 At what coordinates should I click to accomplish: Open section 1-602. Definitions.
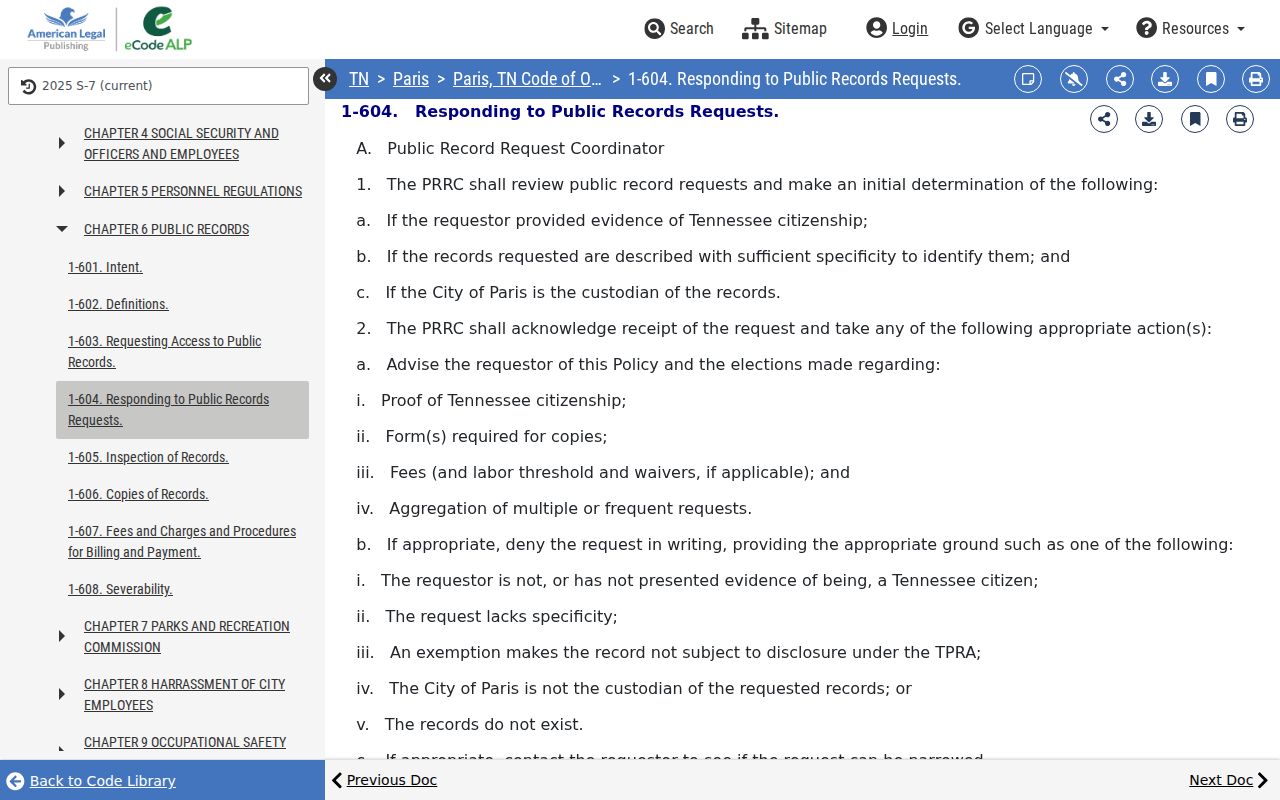118,304
